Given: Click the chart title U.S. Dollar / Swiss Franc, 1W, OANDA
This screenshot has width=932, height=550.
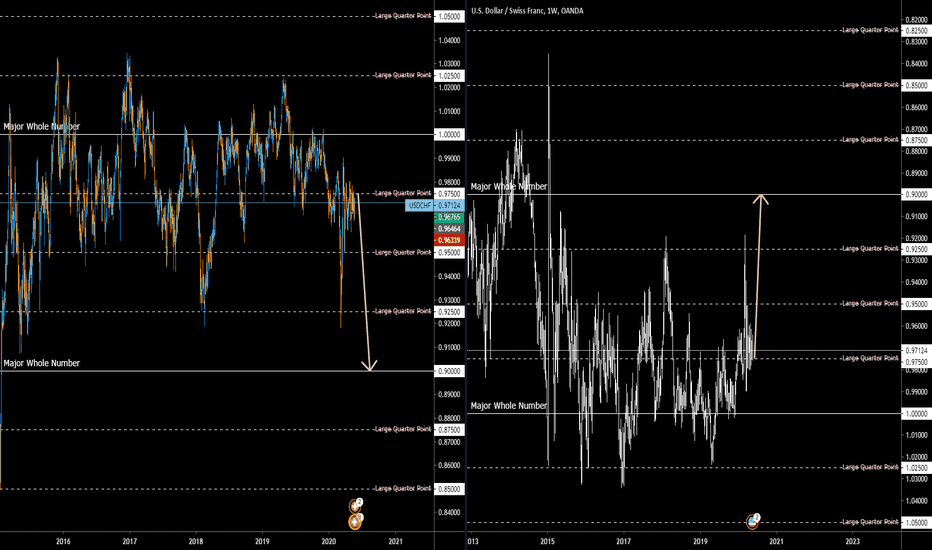Looking at the screenshot, I should [x=527, y=11].
